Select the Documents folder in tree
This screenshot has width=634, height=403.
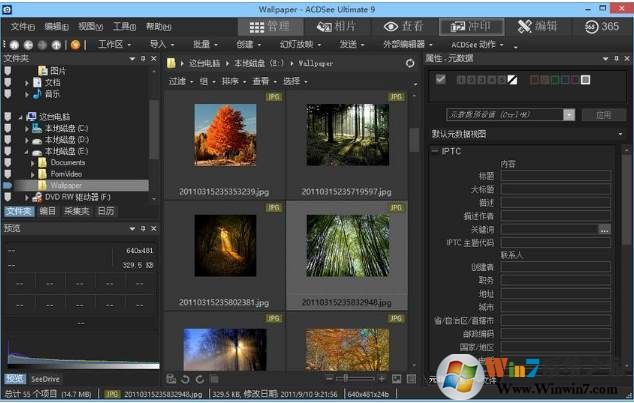coord(68,162)
